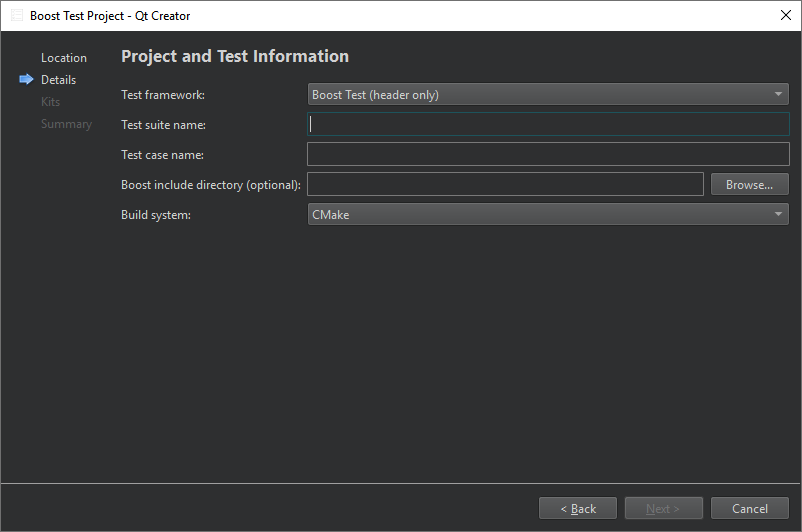802x532 pixels.
Task: Click the Qt Creator window icon in title bar
Action: coord(17,16)
